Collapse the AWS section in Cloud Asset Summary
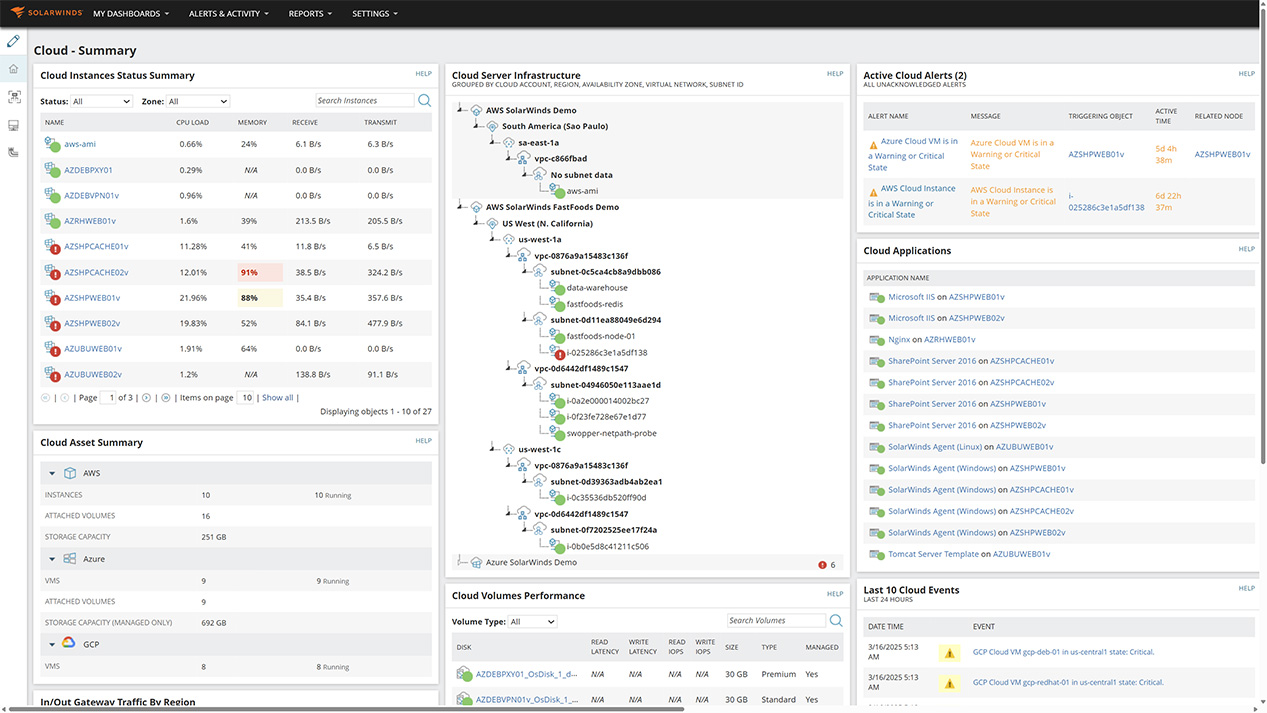Image resolution: width=1267 pixels, height=713 pixels. 53,473
